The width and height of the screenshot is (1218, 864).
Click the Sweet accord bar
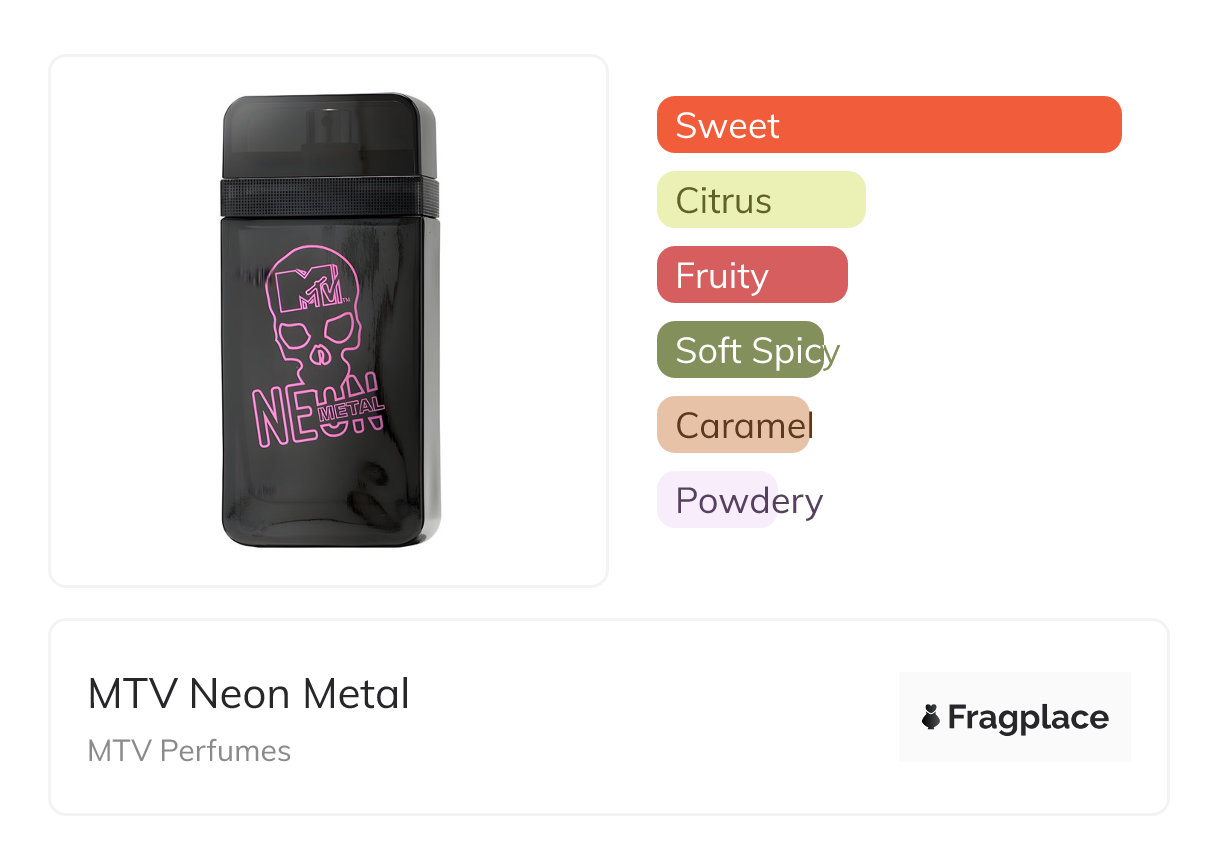pos(888,125)
